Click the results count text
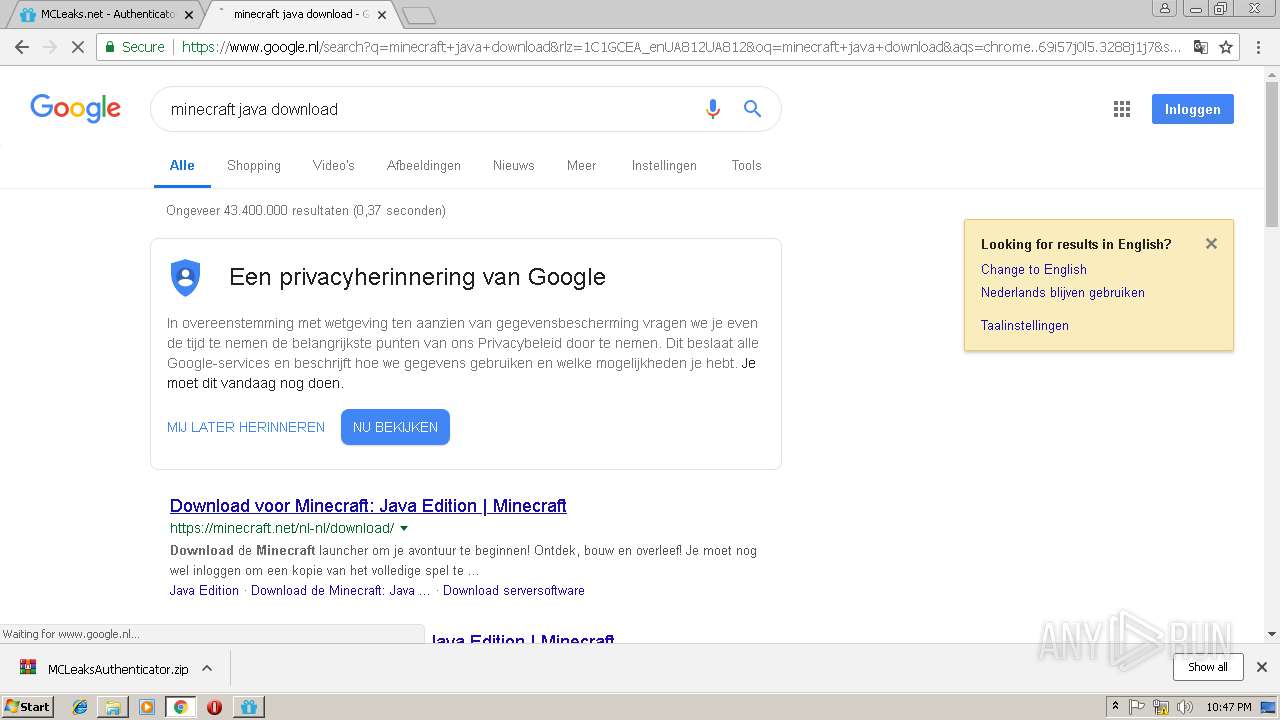This screenshot has width=1280, height=720. click(306, 210)
